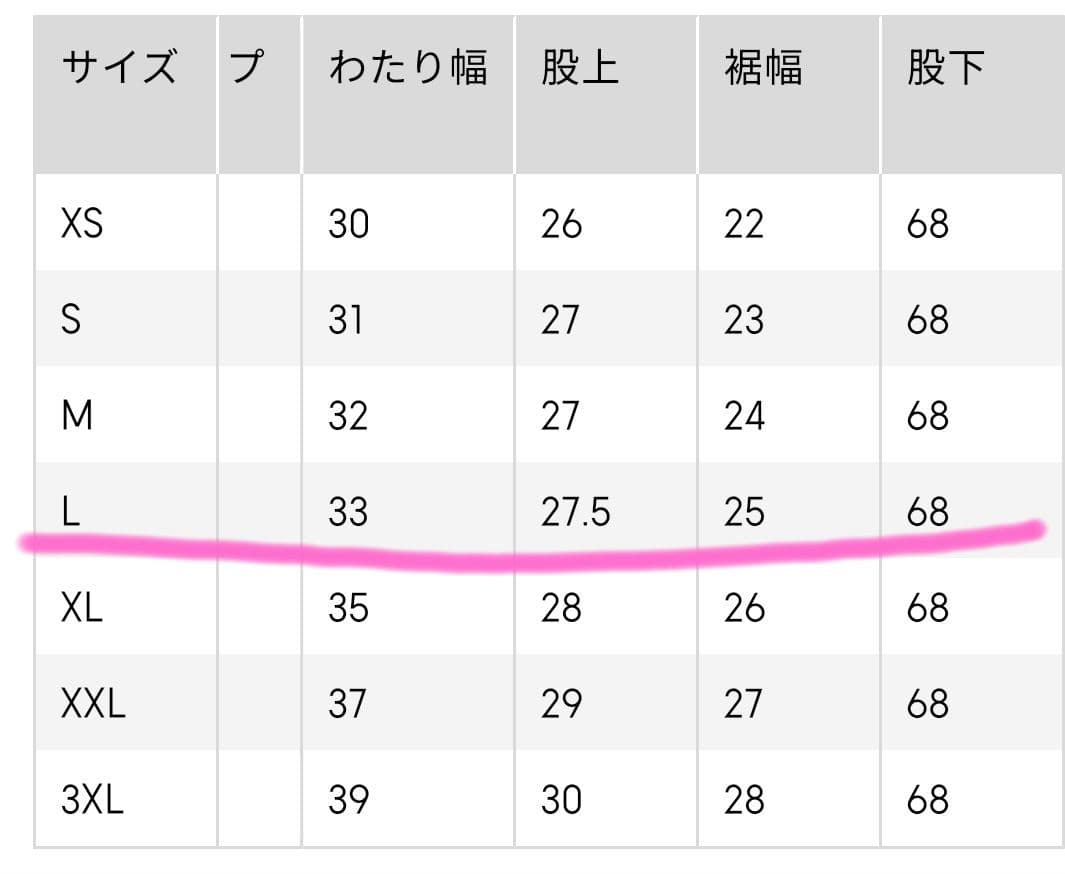Click the 股上 column header
Screen dimensions: 1065x874
[x=580, y=69]
